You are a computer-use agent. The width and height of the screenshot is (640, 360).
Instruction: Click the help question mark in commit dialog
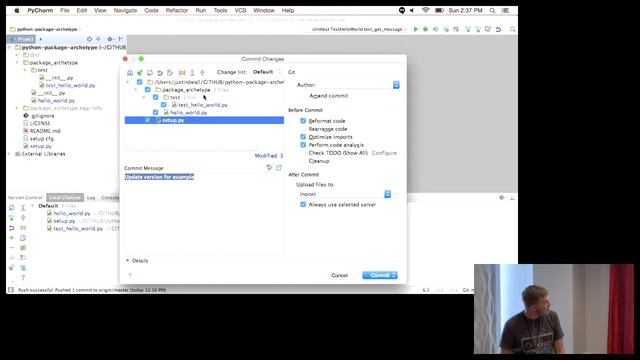130,275
